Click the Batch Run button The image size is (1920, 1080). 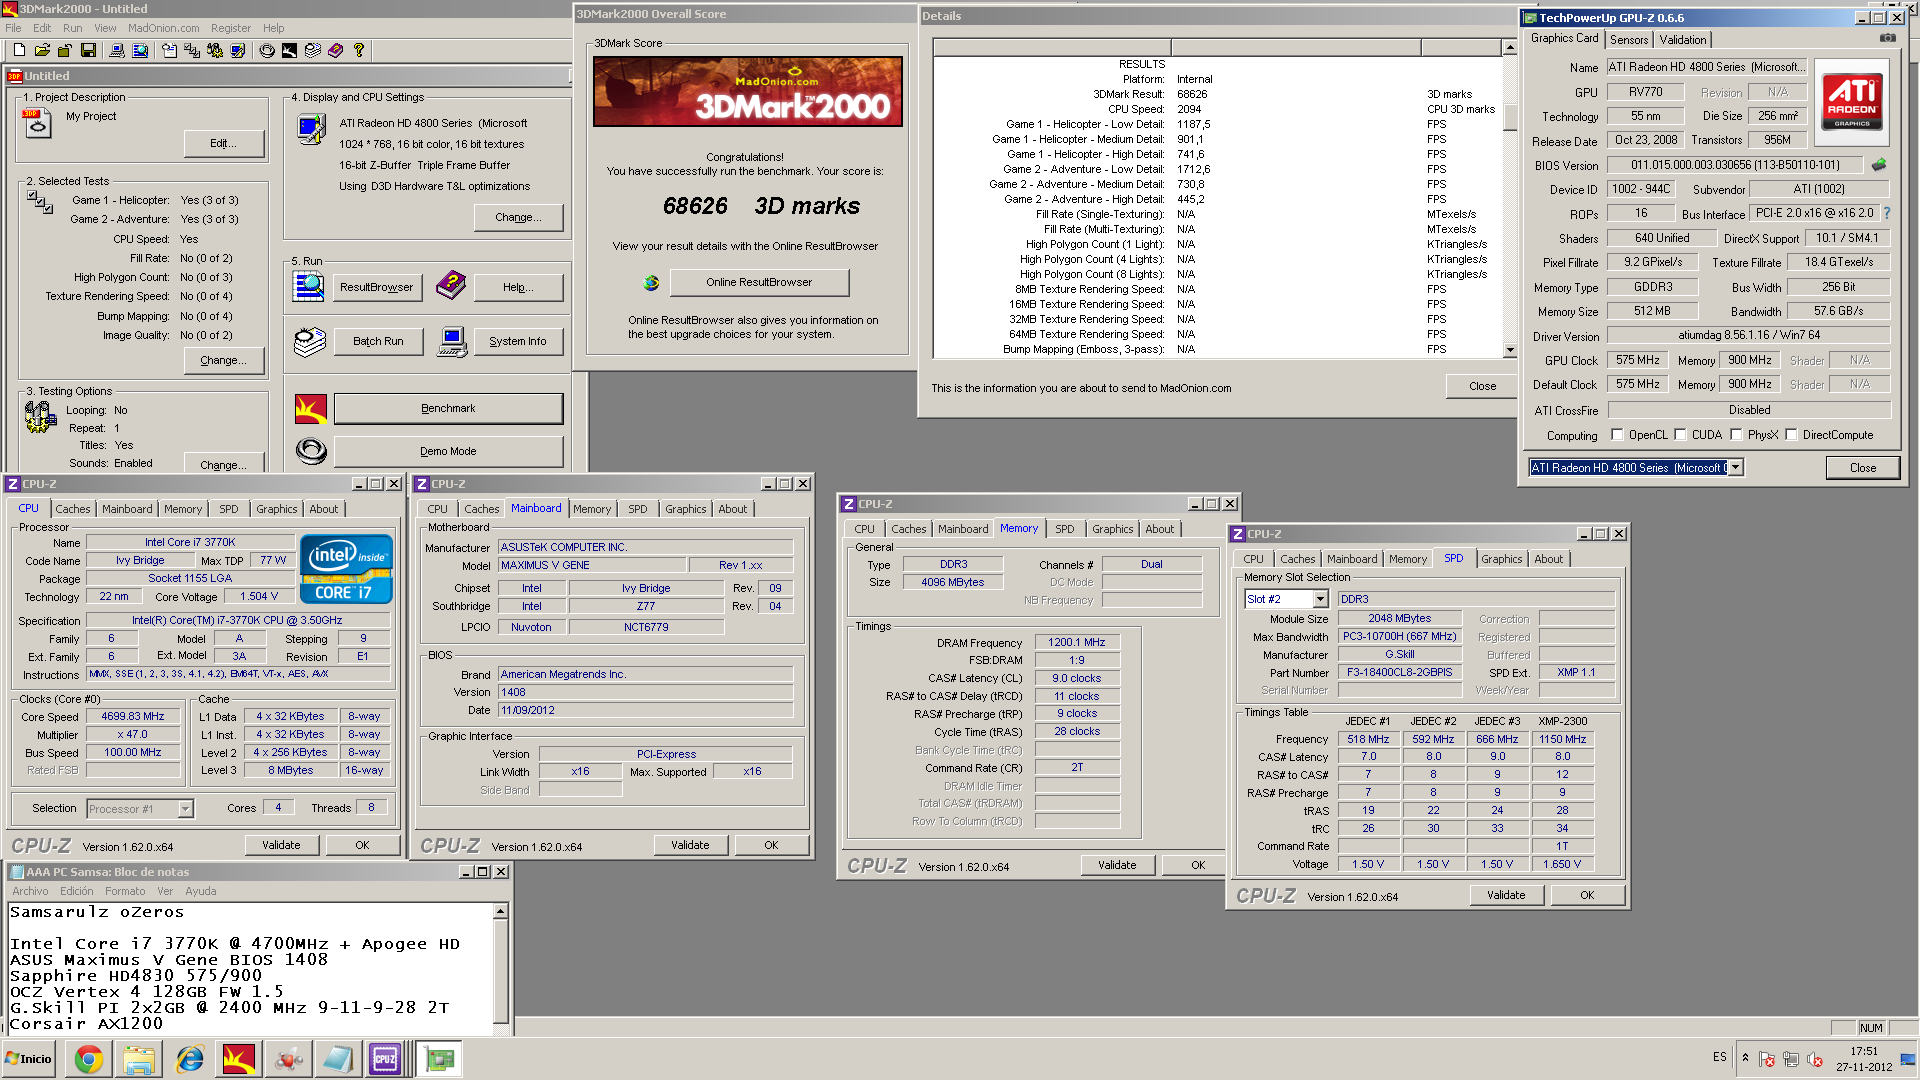(378, 341)
